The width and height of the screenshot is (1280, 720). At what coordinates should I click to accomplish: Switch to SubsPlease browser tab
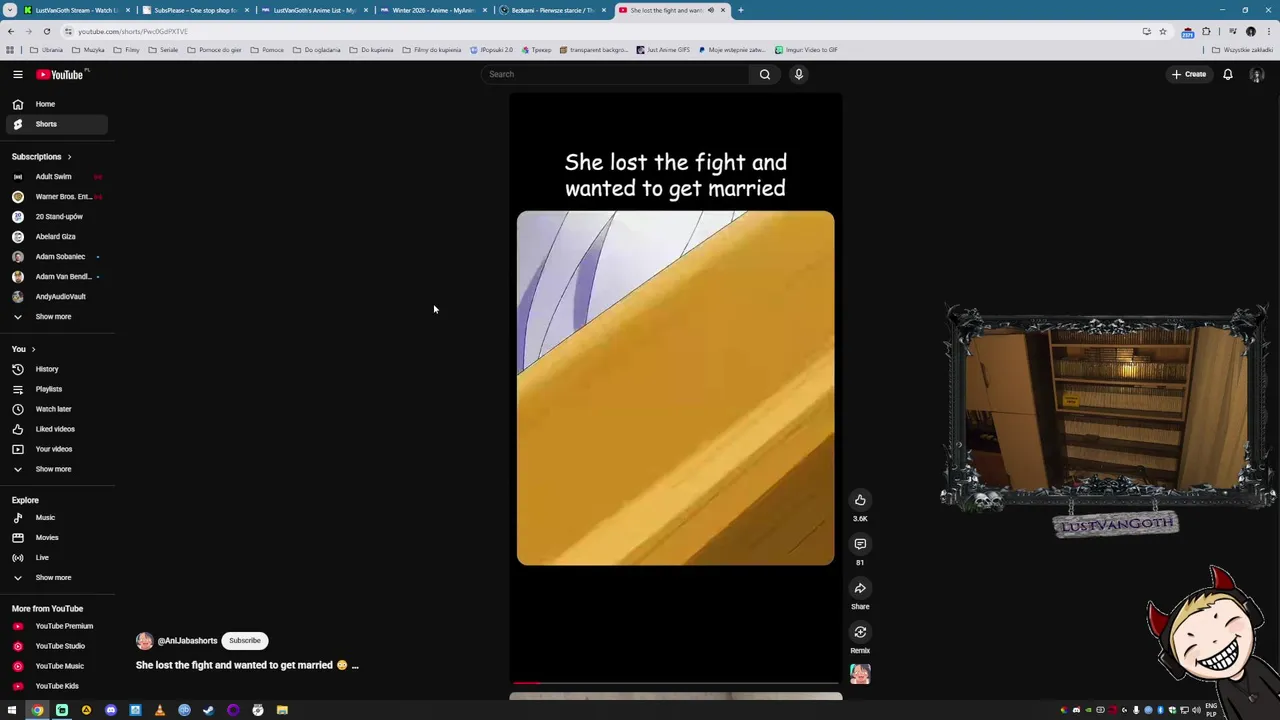point(195,10)
